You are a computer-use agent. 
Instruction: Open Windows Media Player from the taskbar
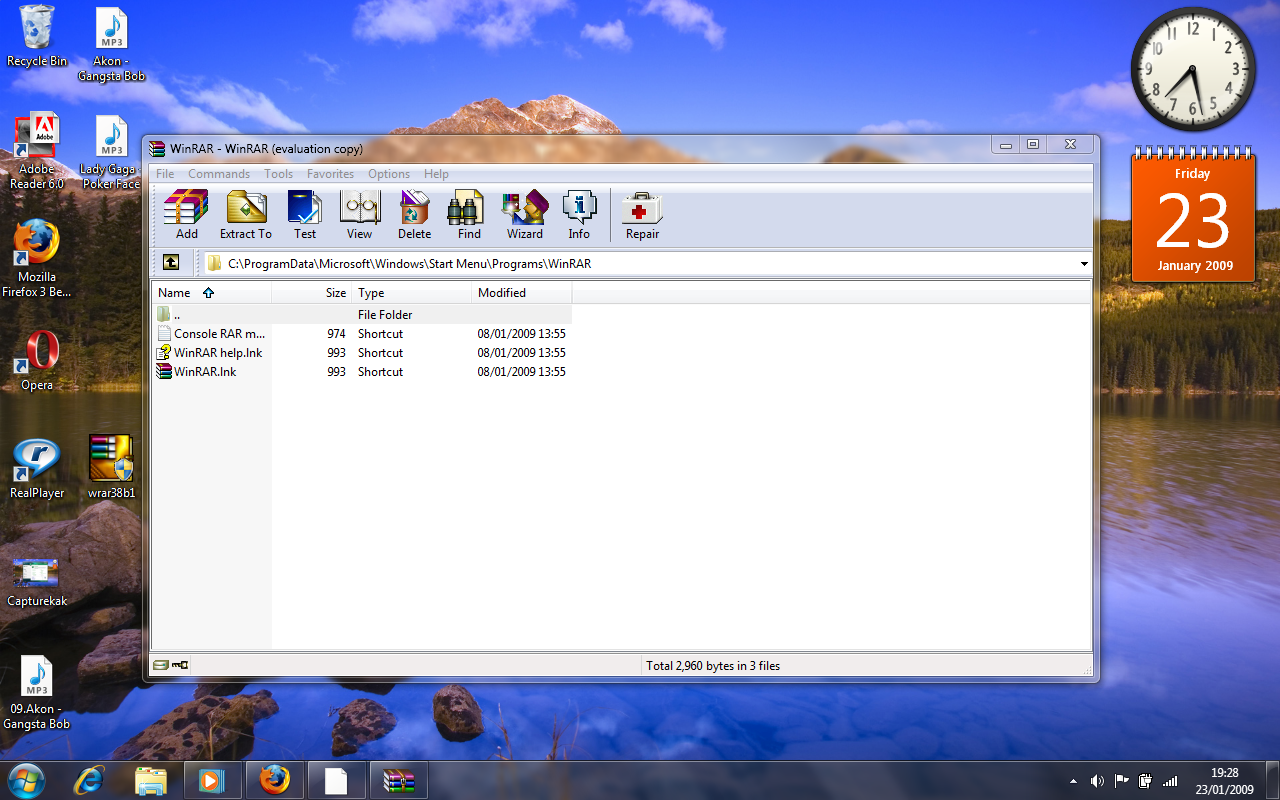coord(212,780)
